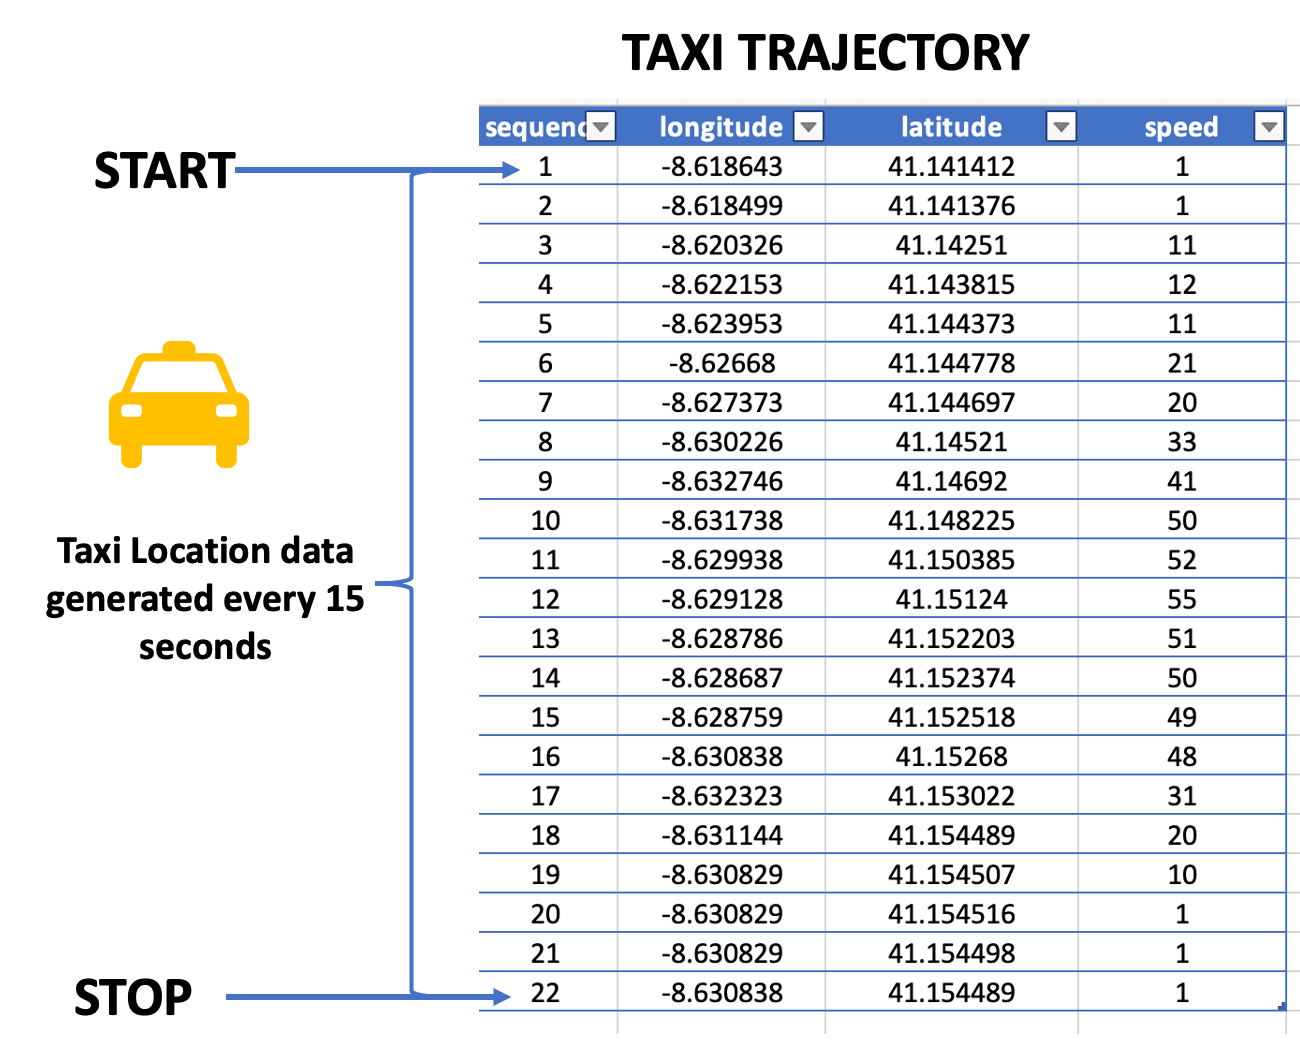Viewport: 1300px width, 1064px height.
Task: Click longitude value "-8.632746"
Action: pyautogui.click(x=721, y=481)
